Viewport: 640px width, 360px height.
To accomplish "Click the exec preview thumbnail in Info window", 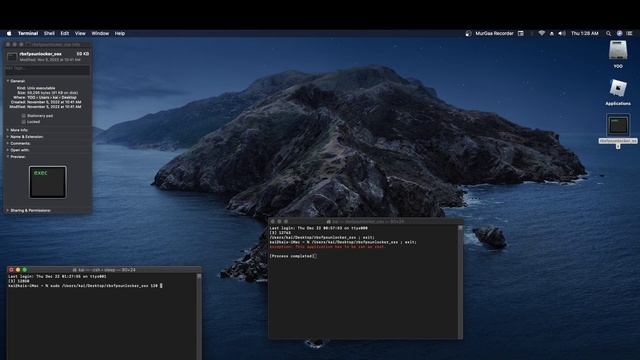I will pos(48,182).
